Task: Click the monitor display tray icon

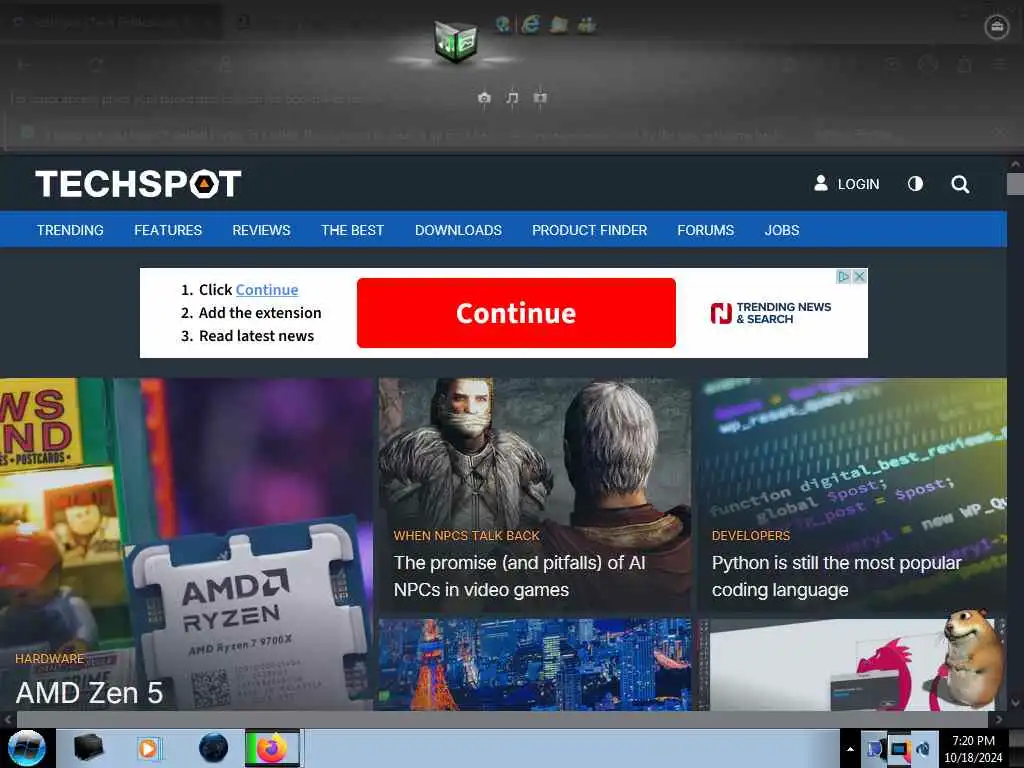Action: (x=899, y=749)
